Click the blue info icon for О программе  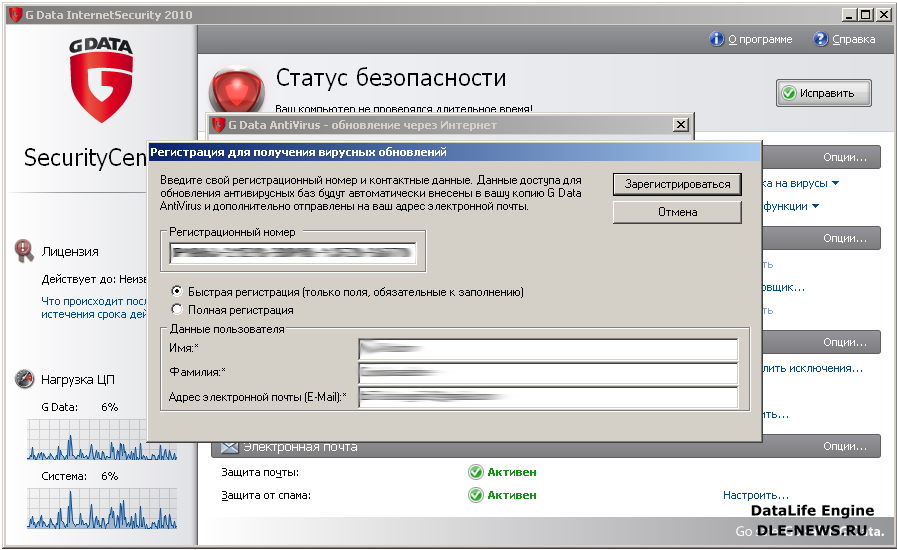716,39
